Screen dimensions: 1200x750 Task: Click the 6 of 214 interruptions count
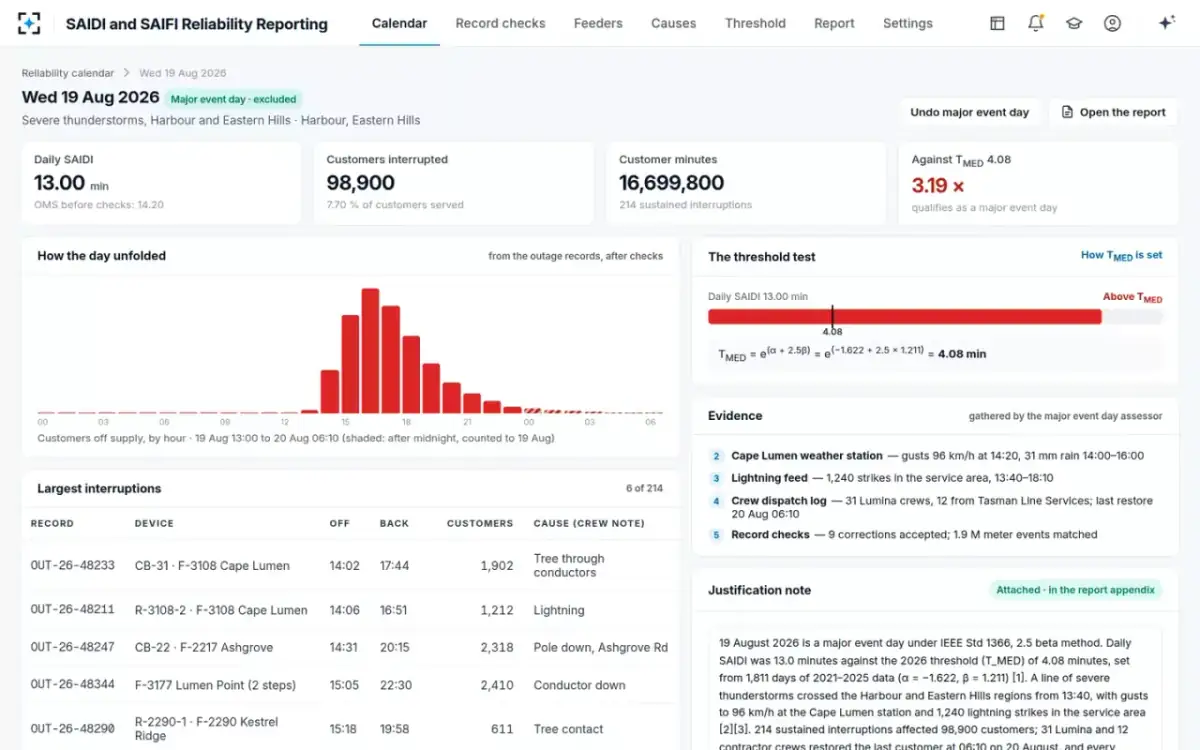[x=644, y=489]
